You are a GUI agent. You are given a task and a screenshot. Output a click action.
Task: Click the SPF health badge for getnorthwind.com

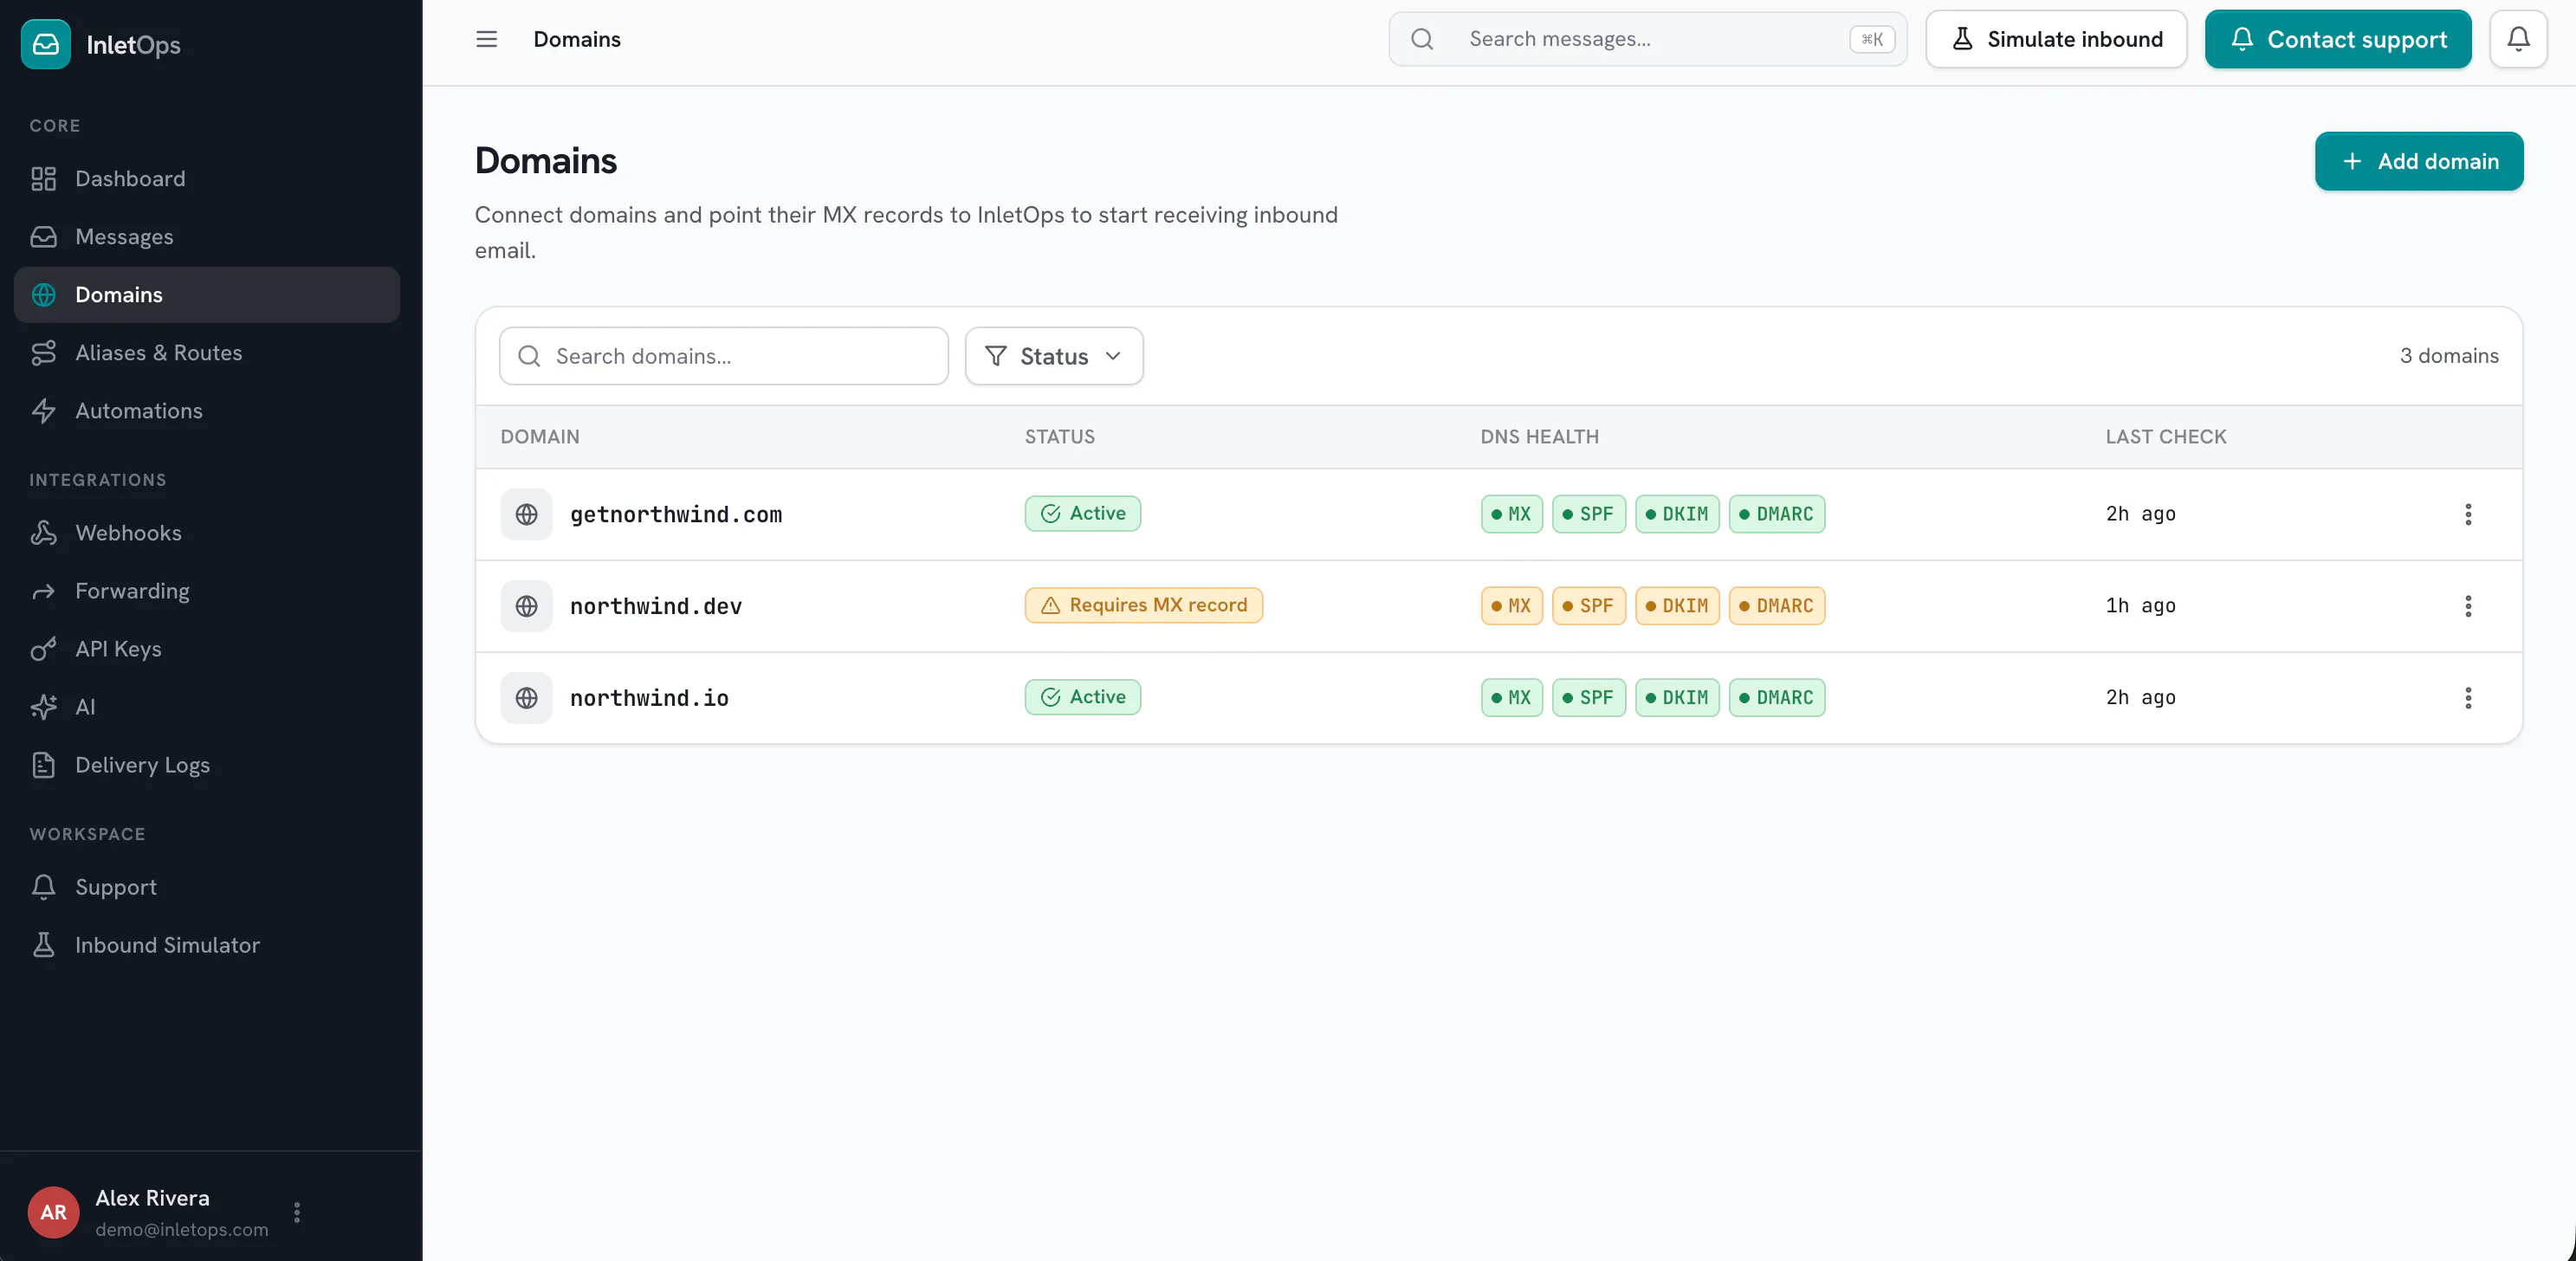1589,514
